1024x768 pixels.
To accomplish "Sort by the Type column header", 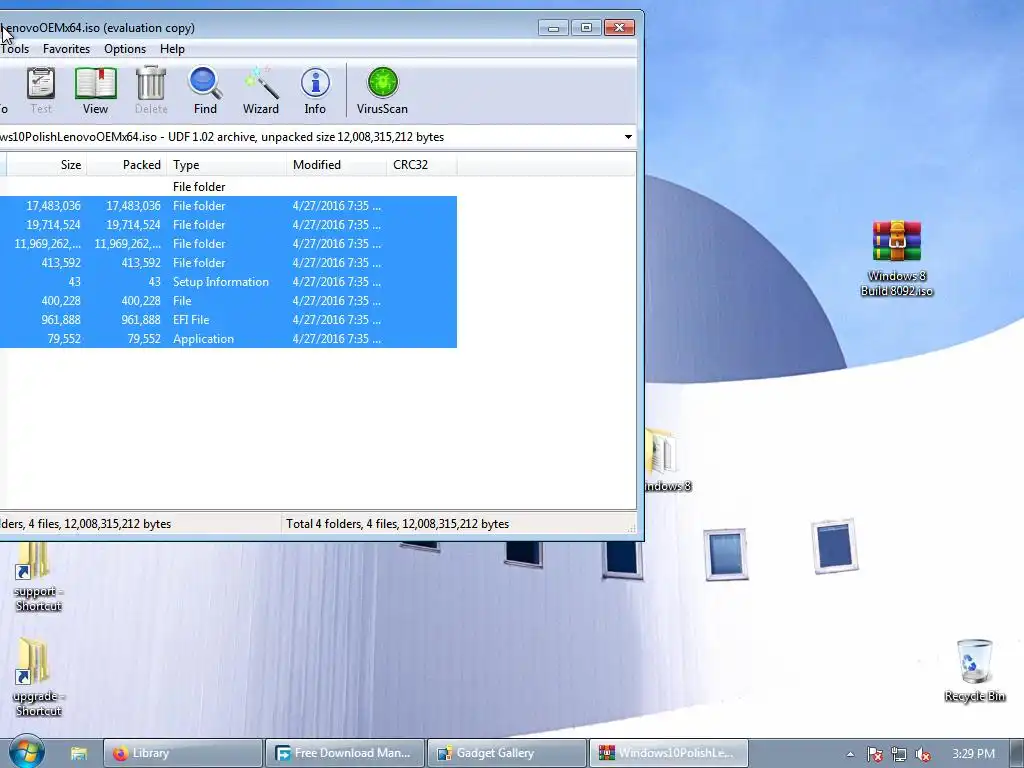I will (226, 165).
